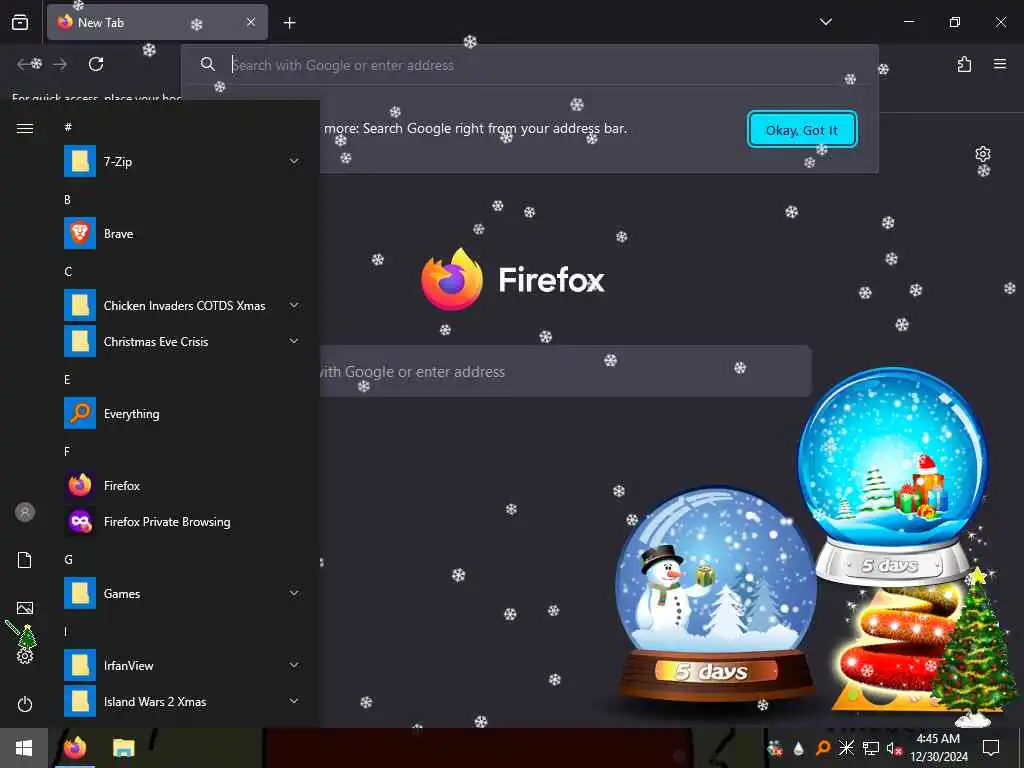Open Documents from Start menu sidebar
The width and height of the screenshot is (1024, 768).
[25, 560]
